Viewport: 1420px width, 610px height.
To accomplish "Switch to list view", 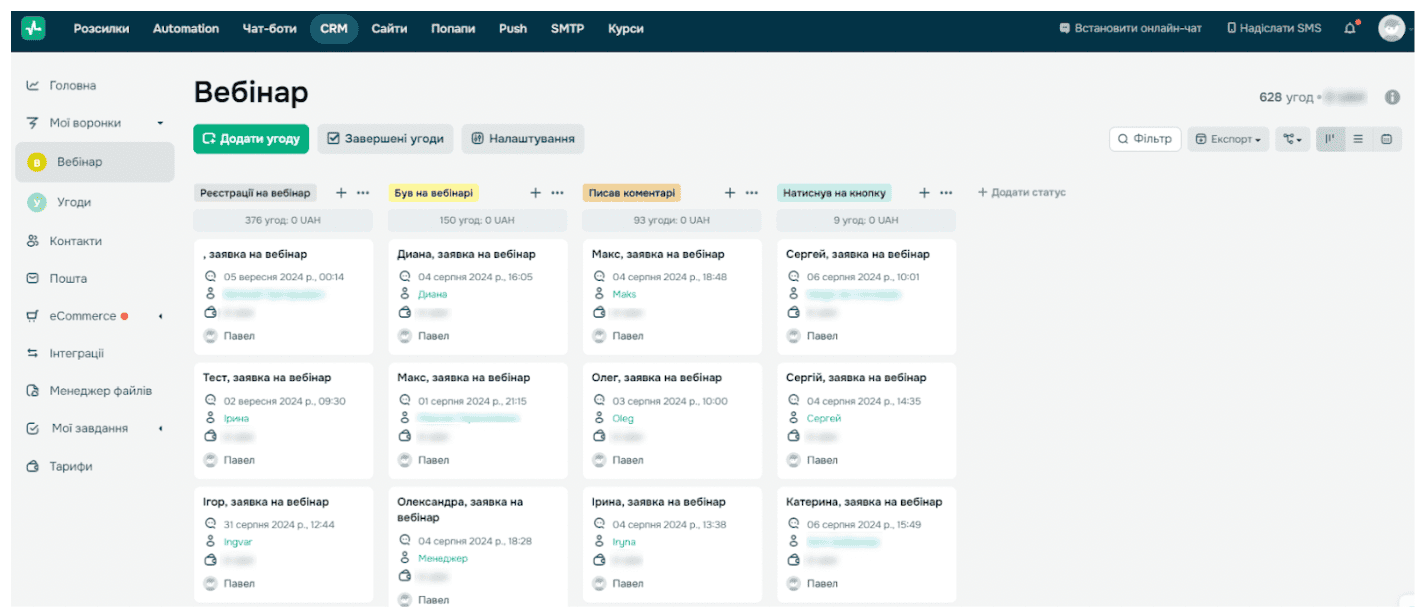I will click(x=1358, y=139).
